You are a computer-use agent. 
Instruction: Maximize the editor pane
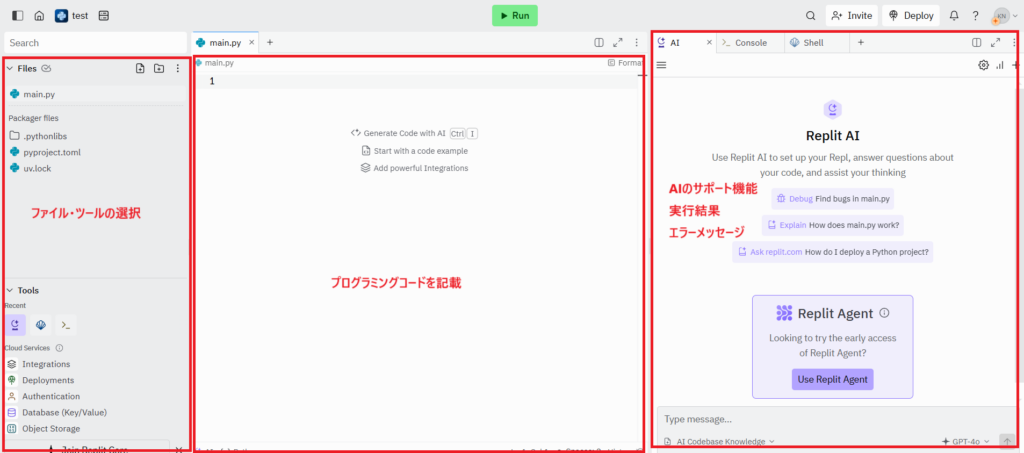(618, 42)
